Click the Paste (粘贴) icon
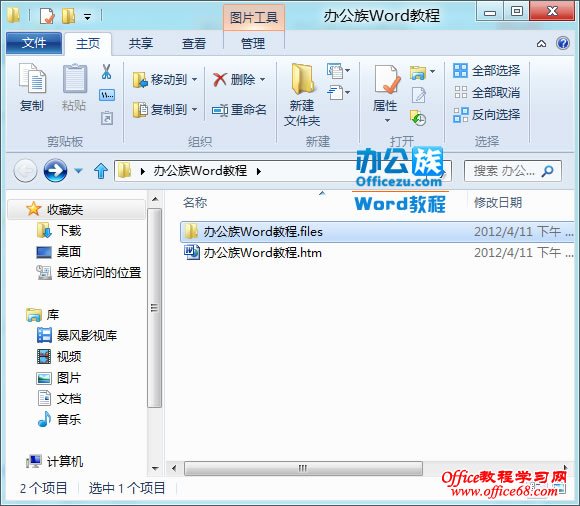 [74, 78]
